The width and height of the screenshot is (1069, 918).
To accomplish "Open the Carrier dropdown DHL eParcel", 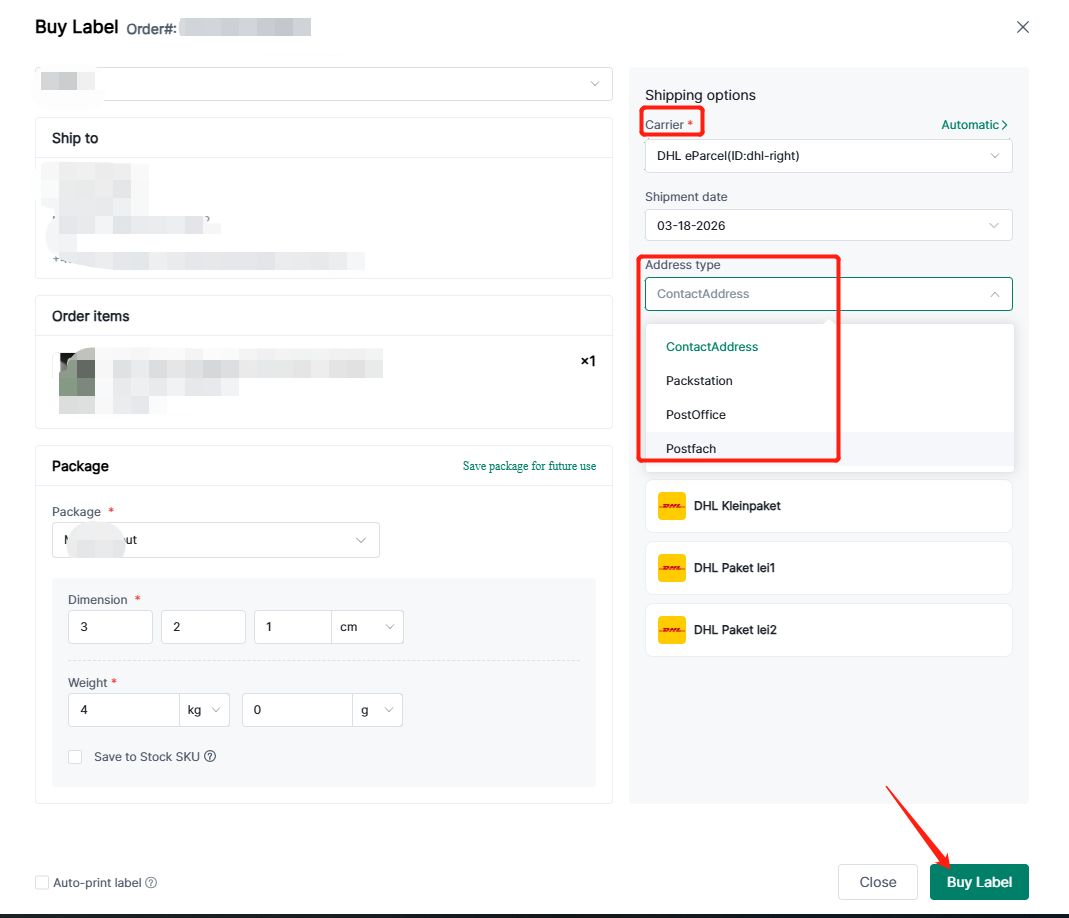I will pyautogui.click(x=828, y=156).
